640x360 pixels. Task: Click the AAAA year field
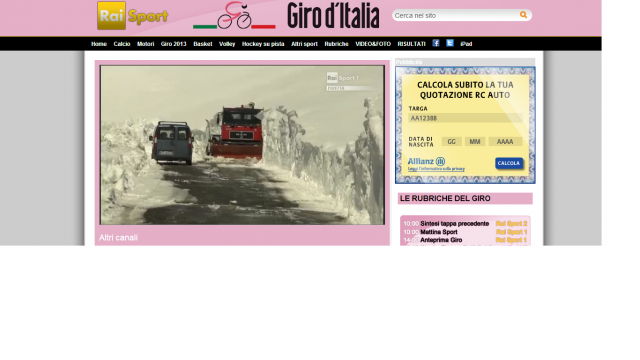[505, 142]
